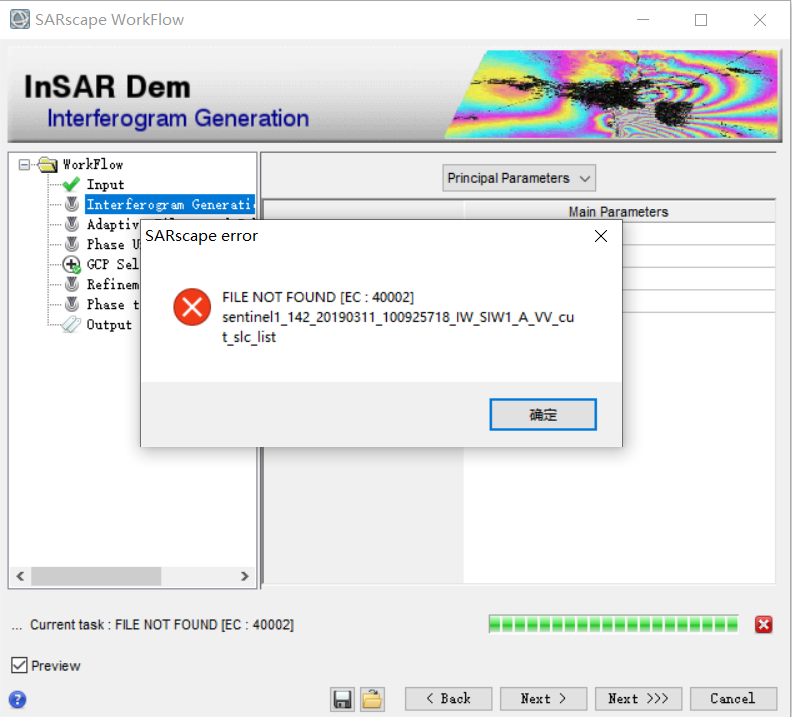Click the Cancel button
792x717 pixels.
pyautogui.click(x=733, y=699)
